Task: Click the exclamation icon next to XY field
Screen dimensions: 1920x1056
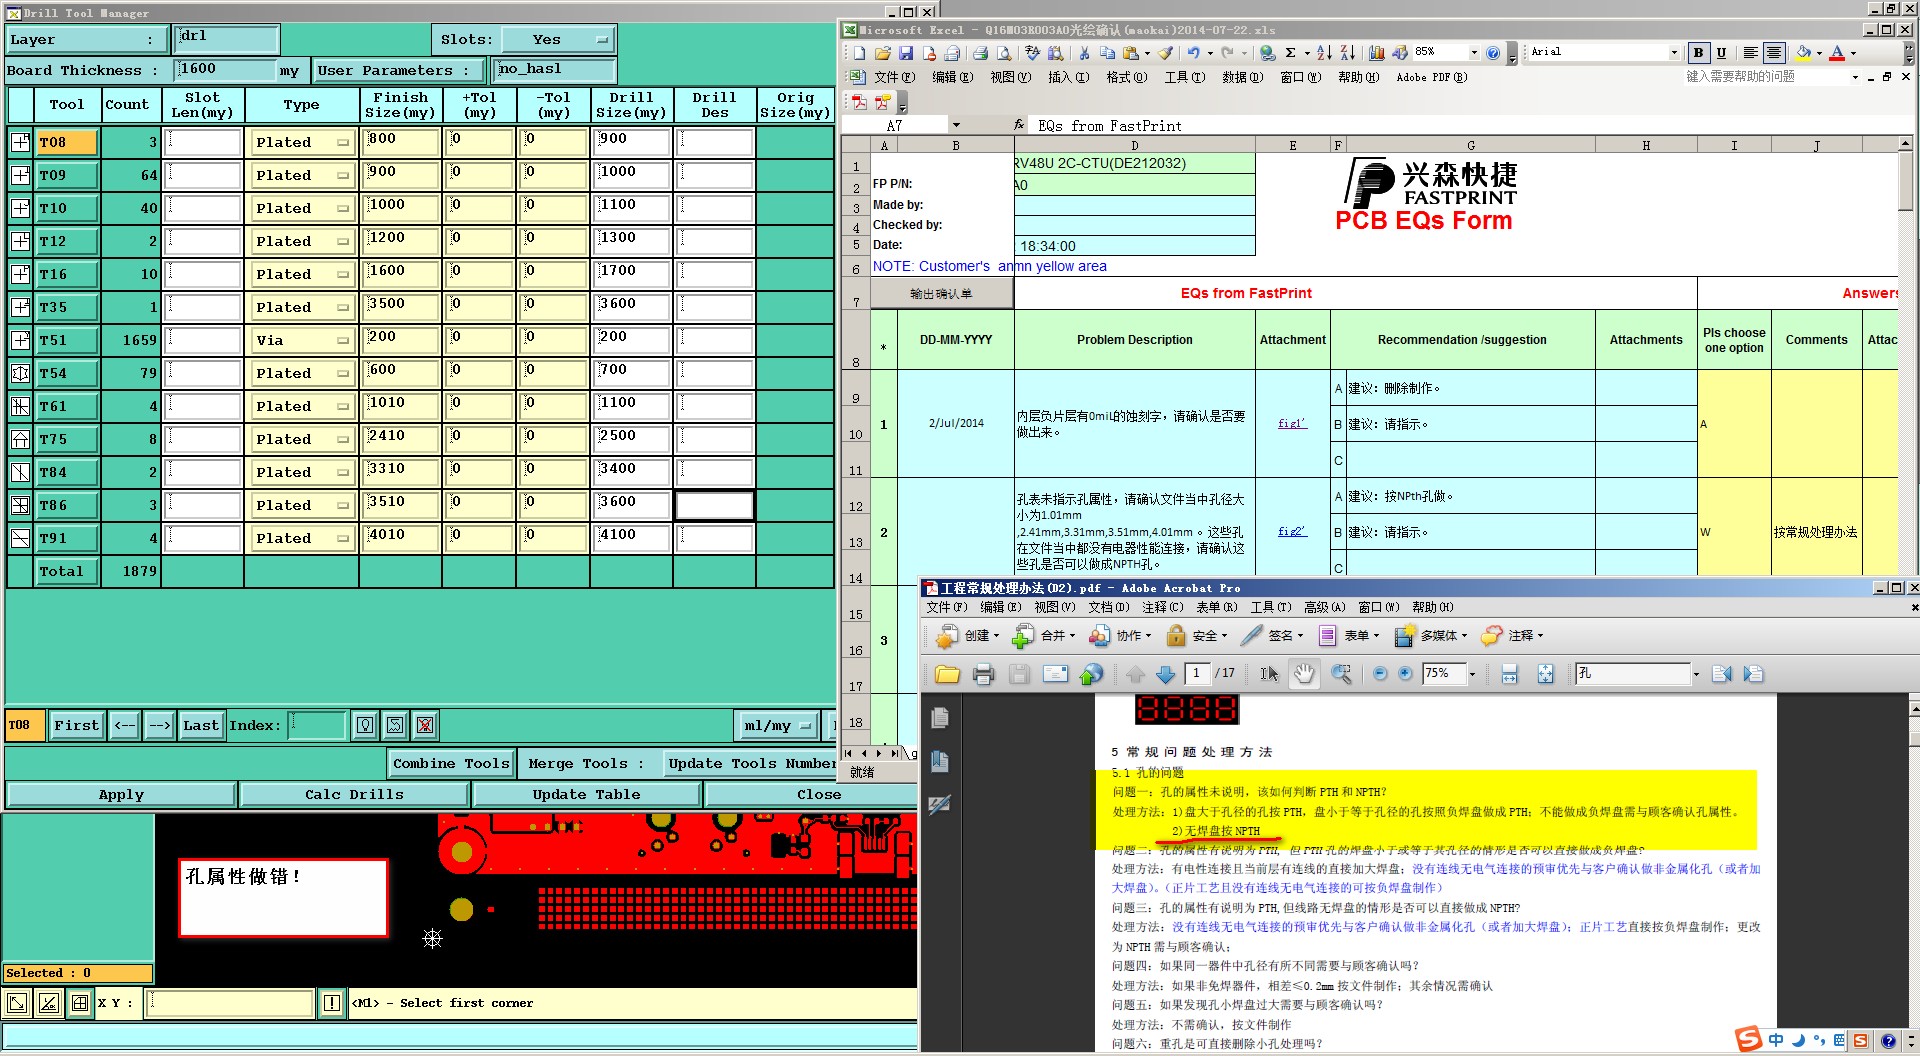Action: tap(332, 1003)
